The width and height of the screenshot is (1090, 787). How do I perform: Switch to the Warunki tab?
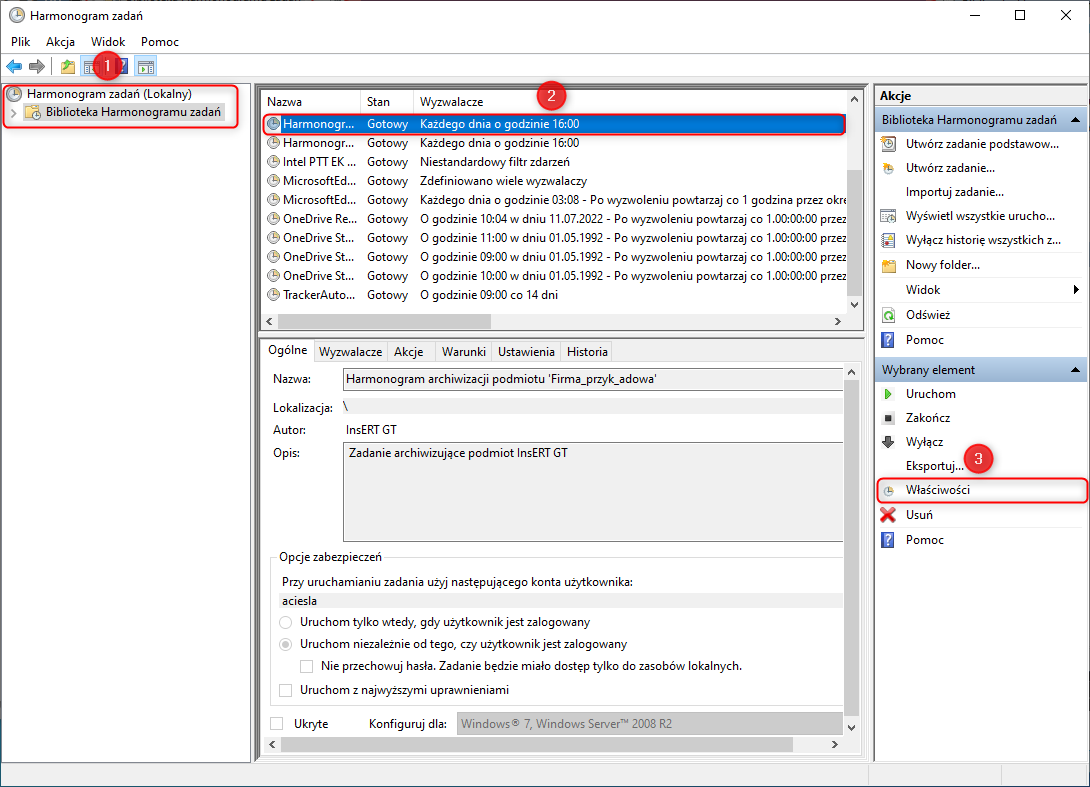(464, 352)
